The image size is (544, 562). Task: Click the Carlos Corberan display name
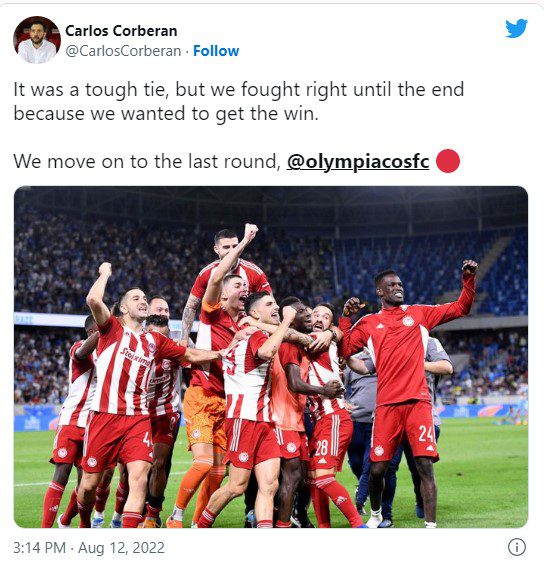[x=121, y=31]
